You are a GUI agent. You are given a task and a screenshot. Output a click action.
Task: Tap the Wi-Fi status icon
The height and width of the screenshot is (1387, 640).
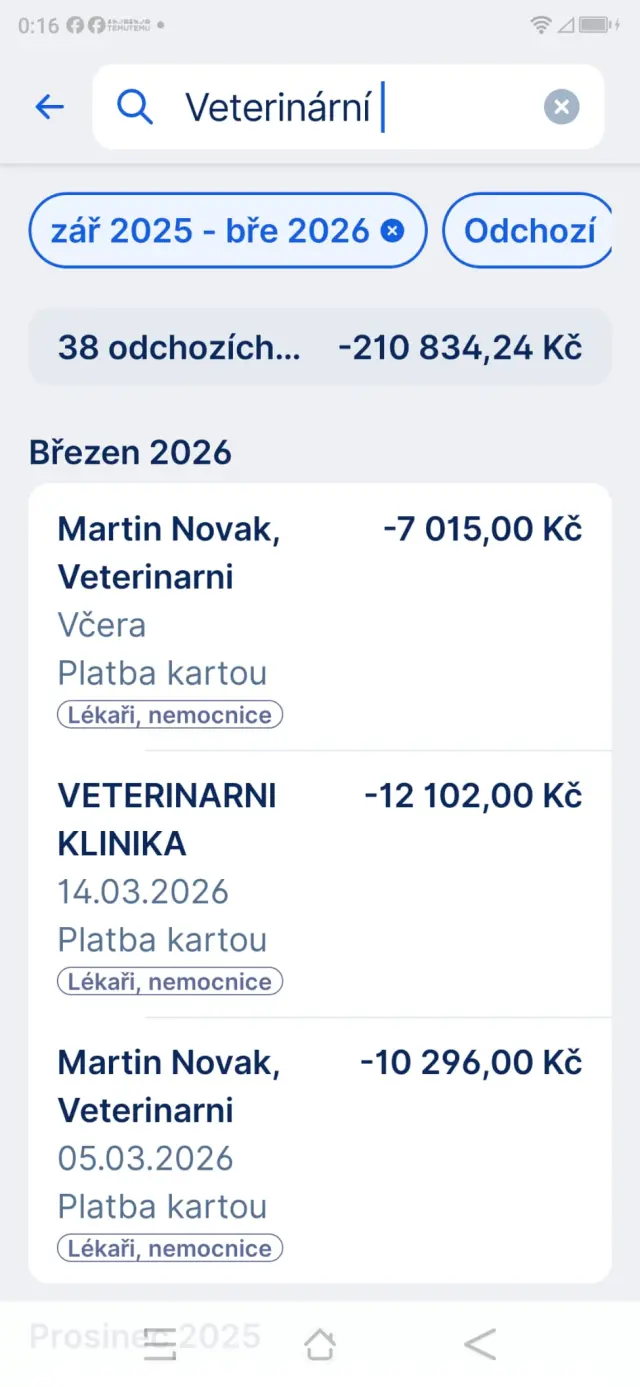click(x=540, y=25)
